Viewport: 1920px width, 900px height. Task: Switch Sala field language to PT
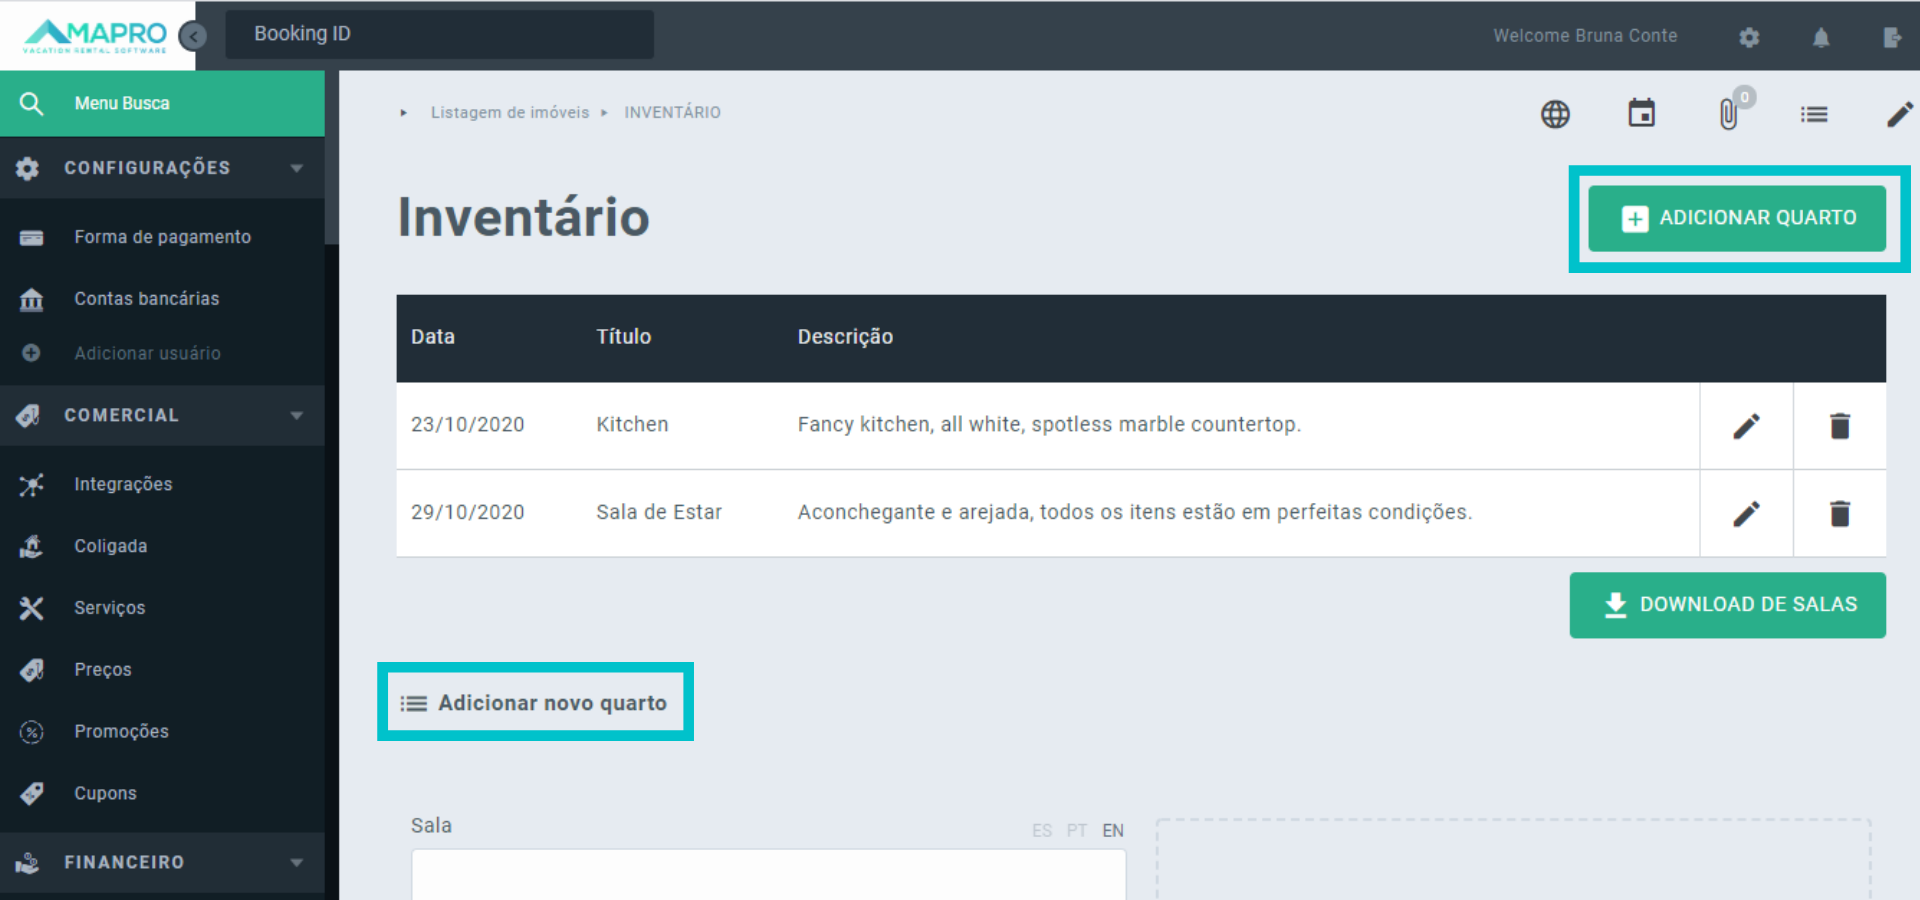click(1076, 830)
